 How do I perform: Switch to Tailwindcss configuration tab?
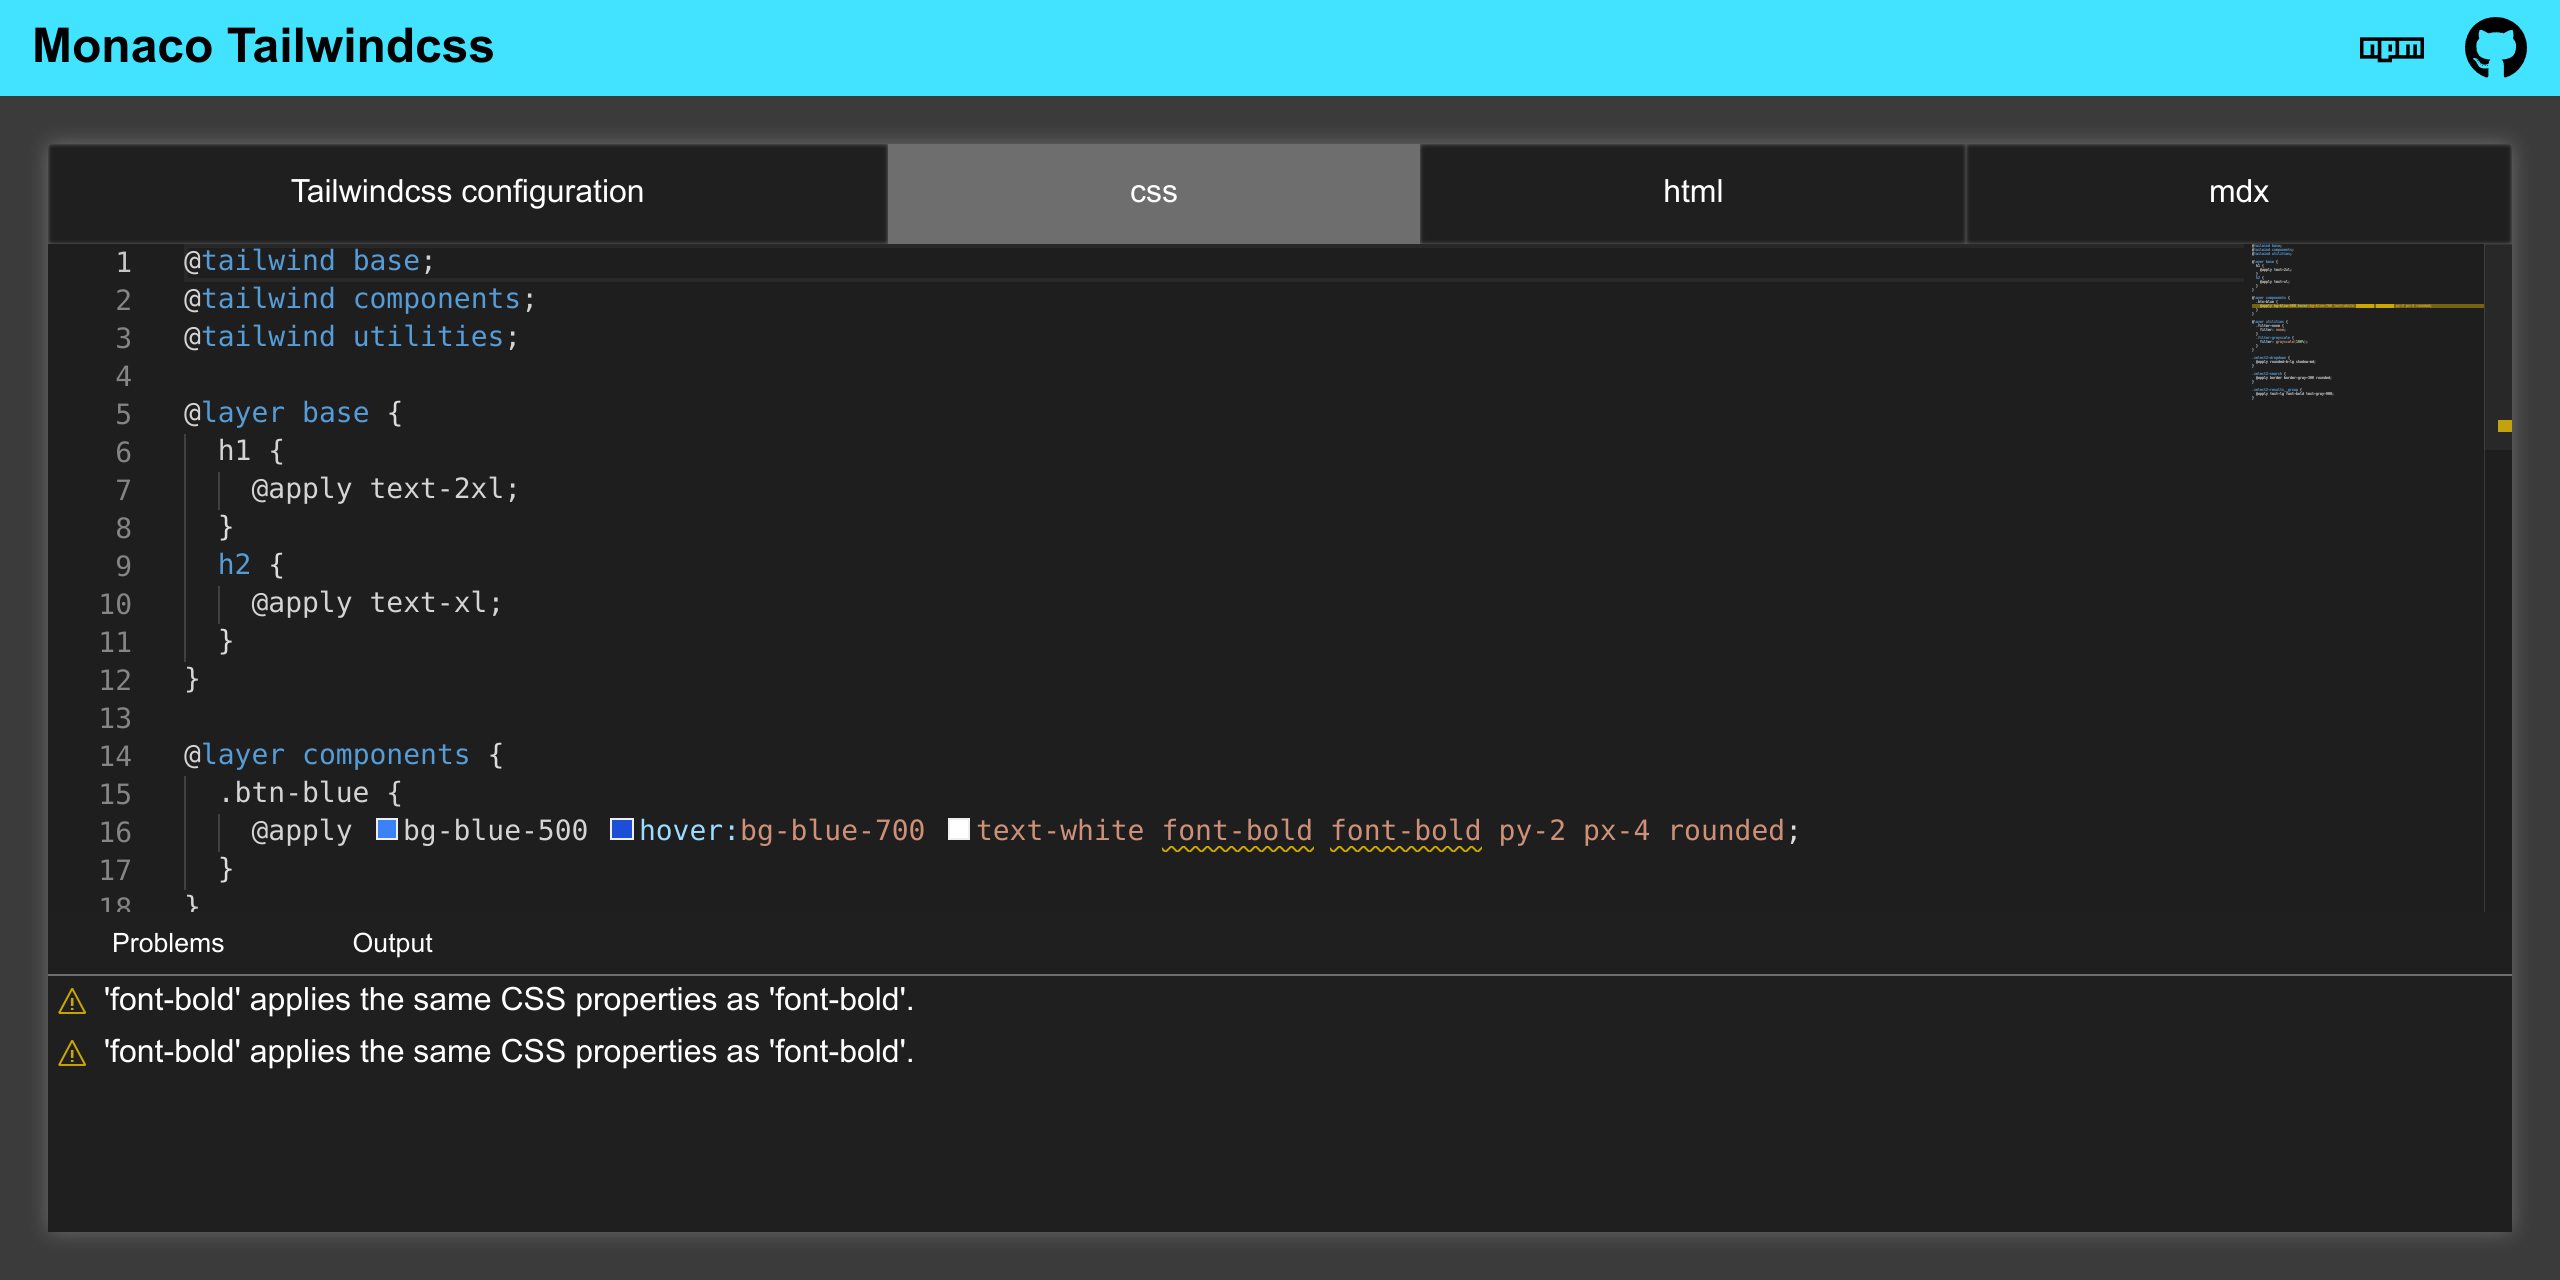[x=467, y=192]
